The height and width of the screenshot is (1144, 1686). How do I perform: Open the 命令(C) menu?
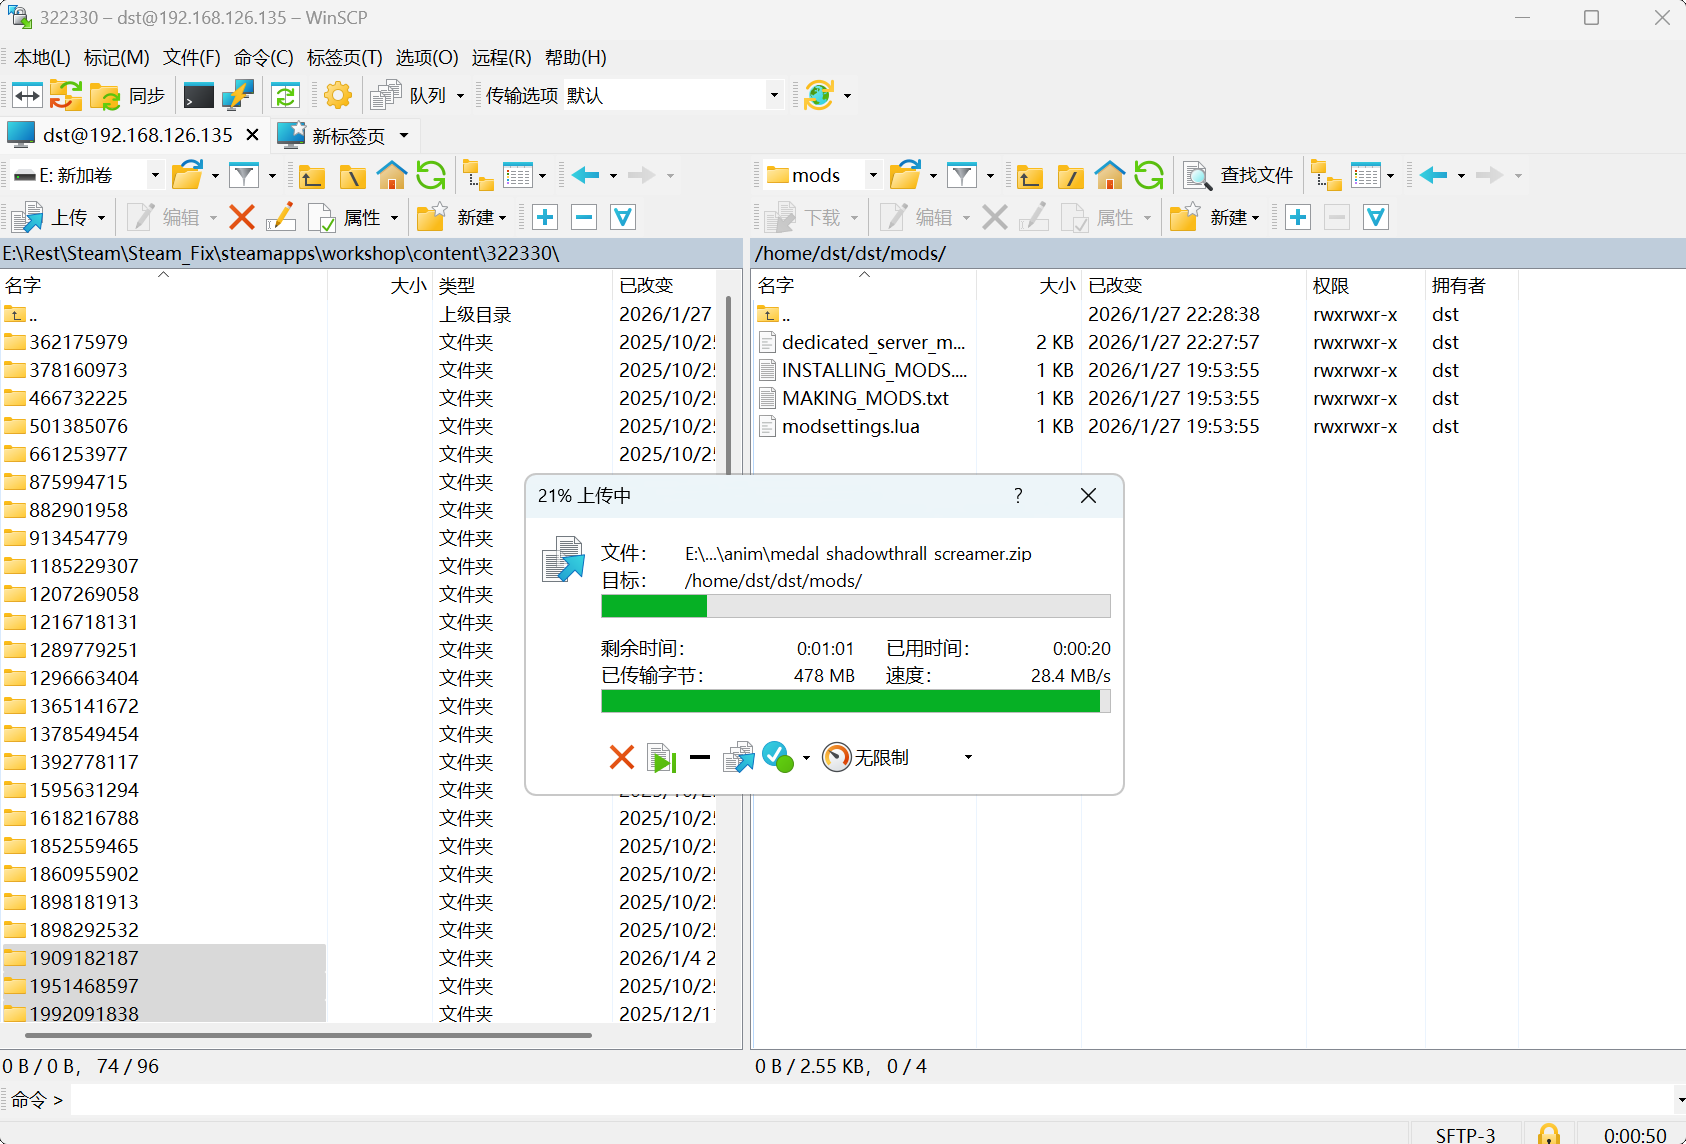click(x=263, y=58)
